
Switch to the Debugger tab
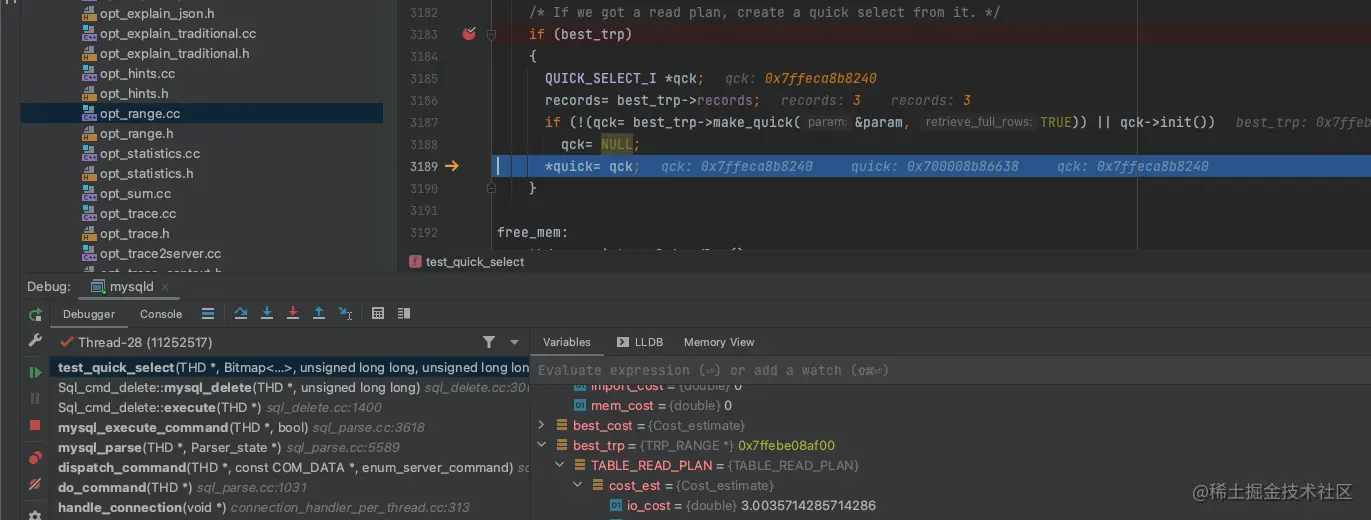pyautogui.click(x=89, y=314)
